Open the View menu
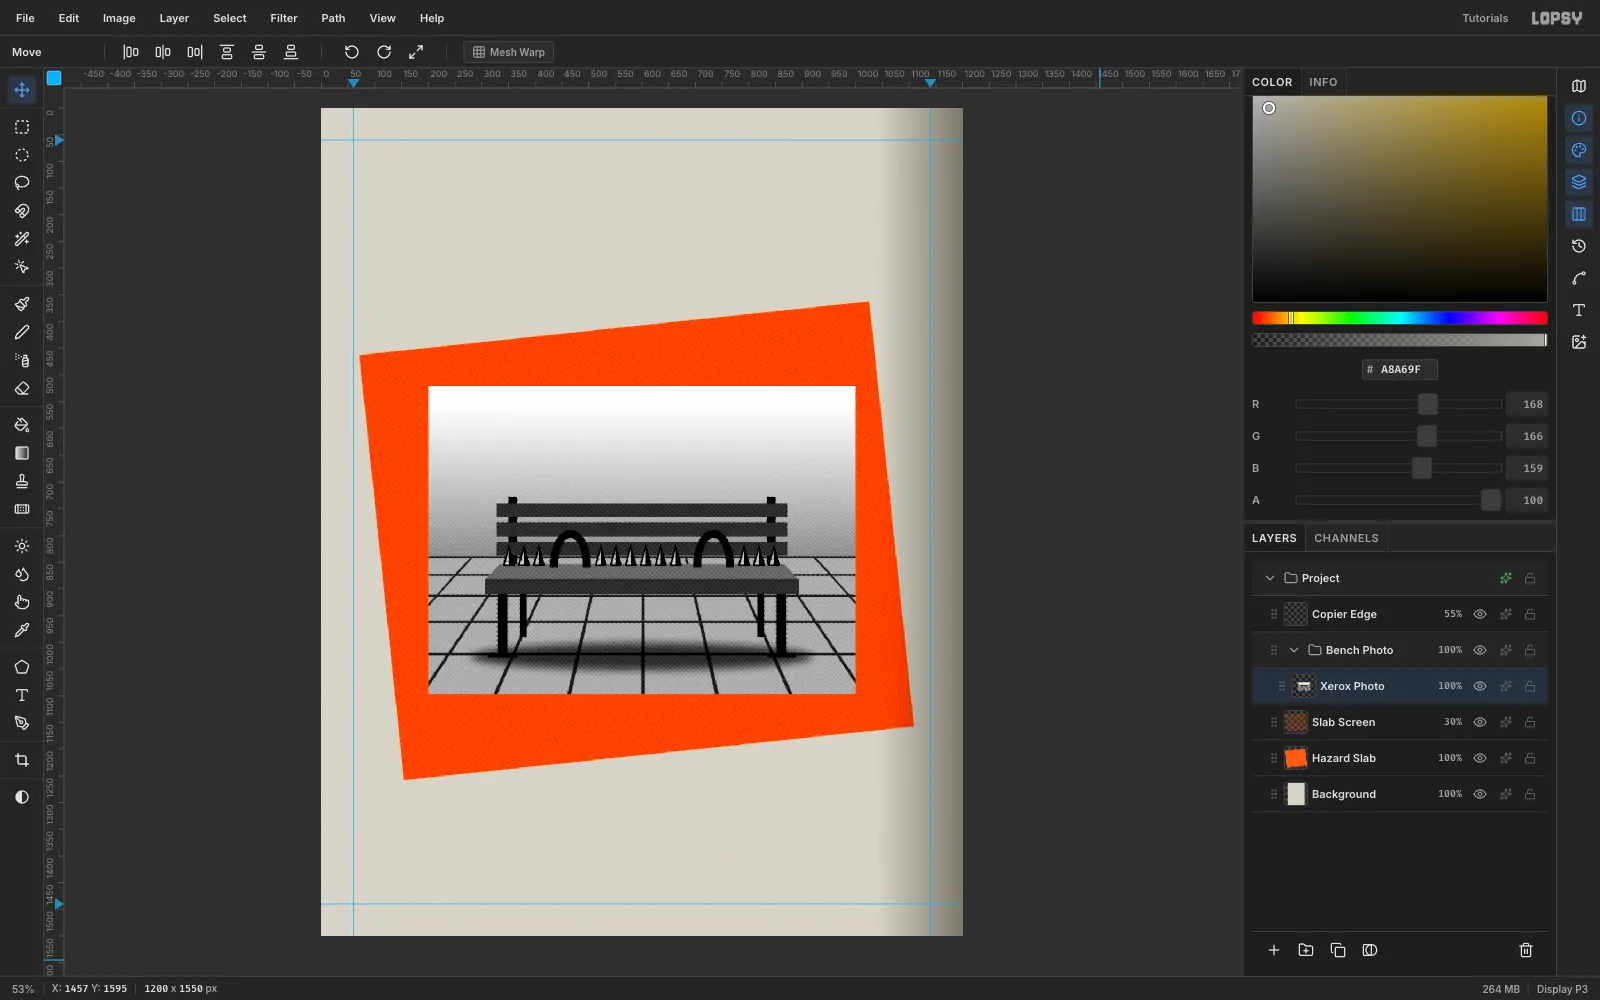The image size is (1600, 1000). pos(382,18)
